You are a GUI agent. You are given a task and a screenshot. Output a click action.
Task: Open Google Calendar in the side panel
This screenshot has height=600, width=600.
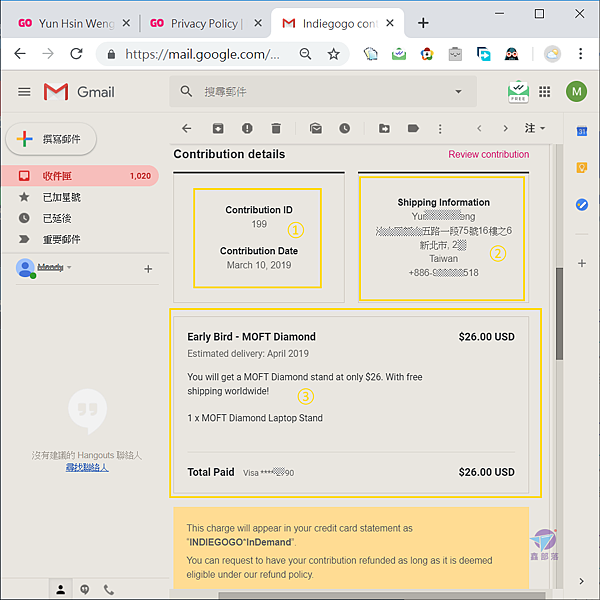(x=582, y=131)
